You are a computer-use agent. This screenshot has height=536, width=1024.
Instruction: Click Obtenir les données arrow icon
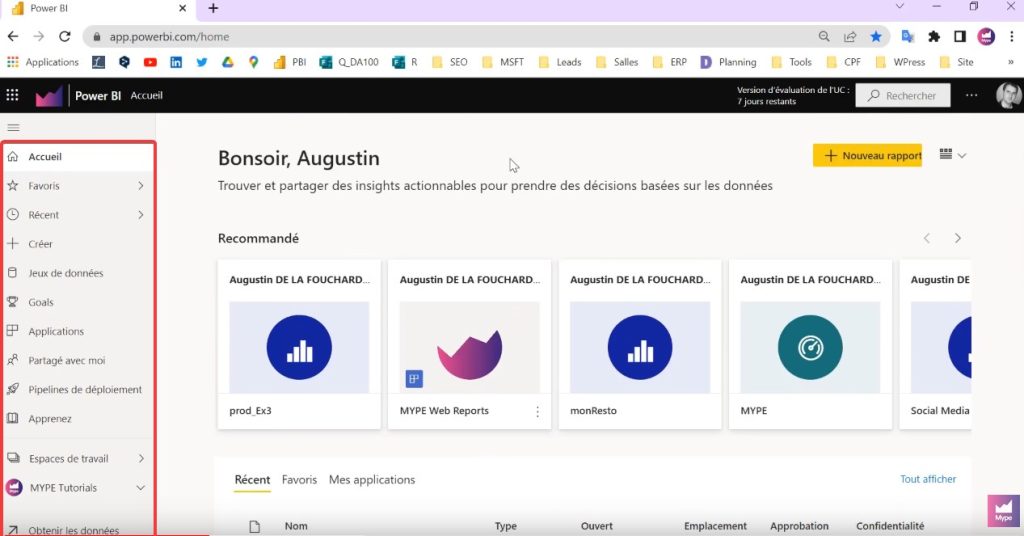pyautogui.click(x=12, y=530)
